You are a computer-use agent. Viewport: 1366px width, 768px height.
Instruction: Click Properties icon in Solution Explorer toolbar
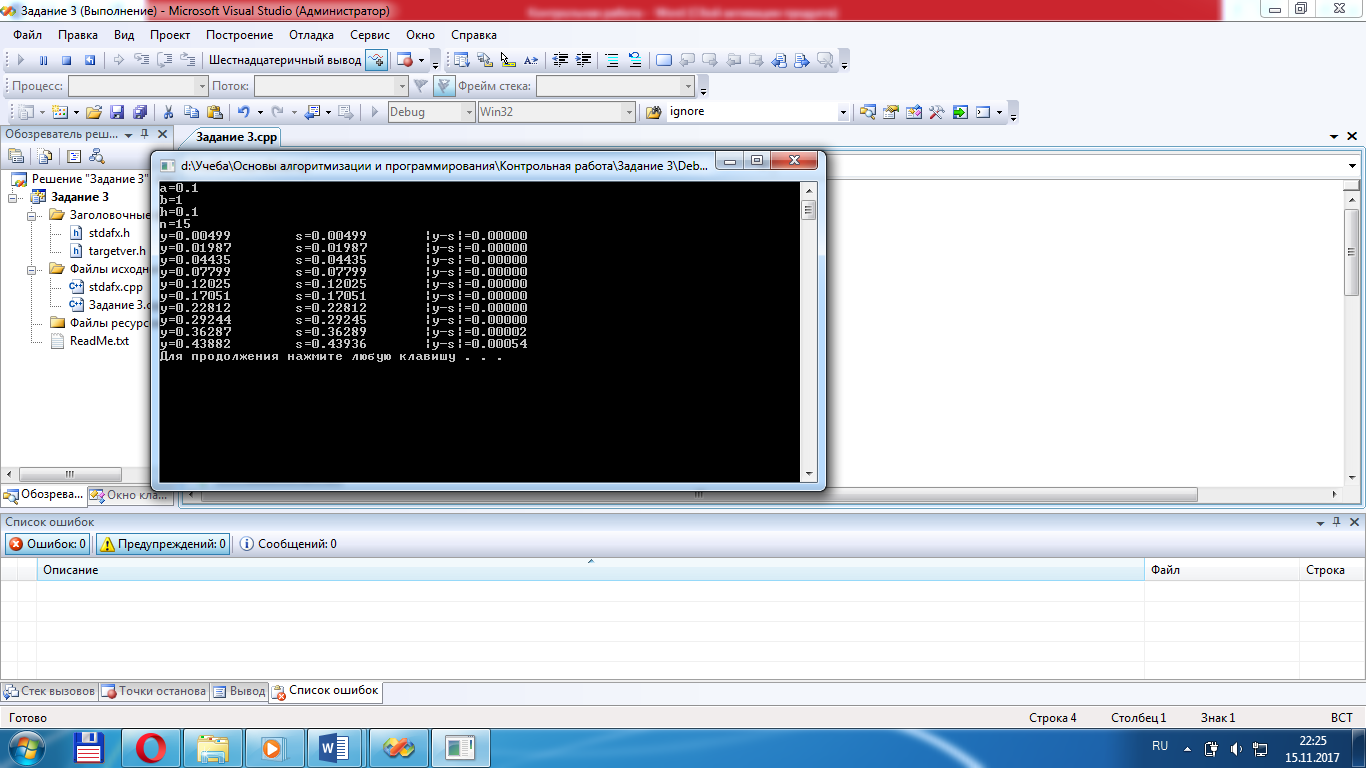point(16,156)
